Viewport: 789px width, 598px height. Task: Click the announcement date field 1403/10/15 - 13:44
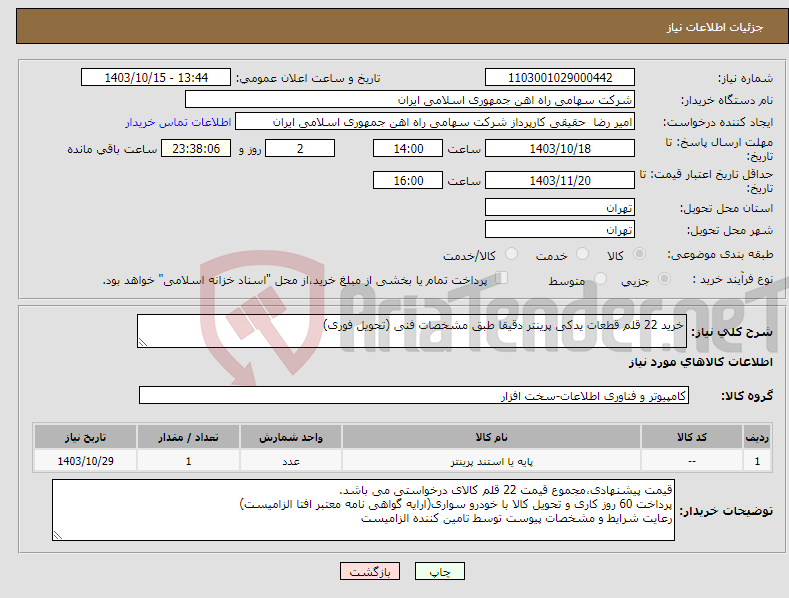click(x=156, y=78)
